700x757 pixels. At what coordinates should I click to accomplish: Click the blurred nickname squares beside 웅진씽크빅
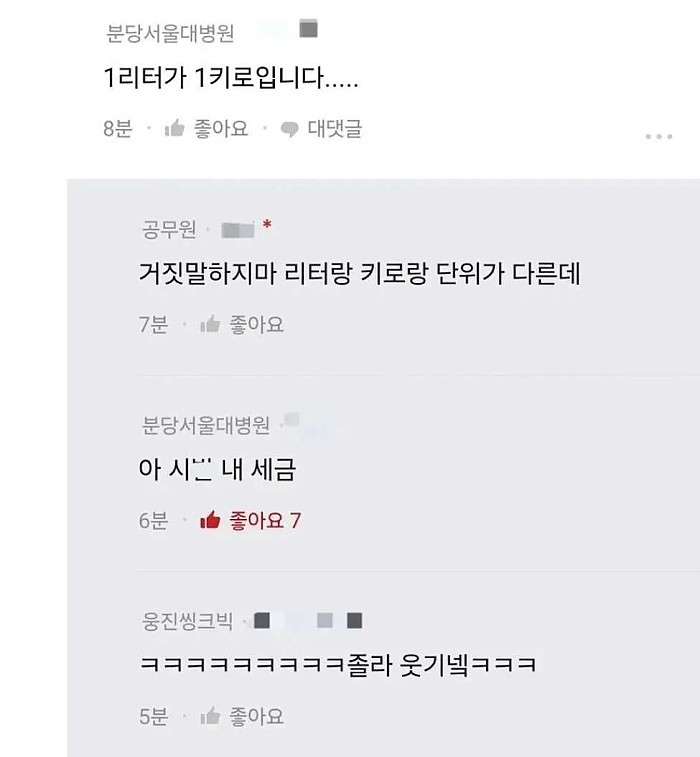[x=308, y=620]
